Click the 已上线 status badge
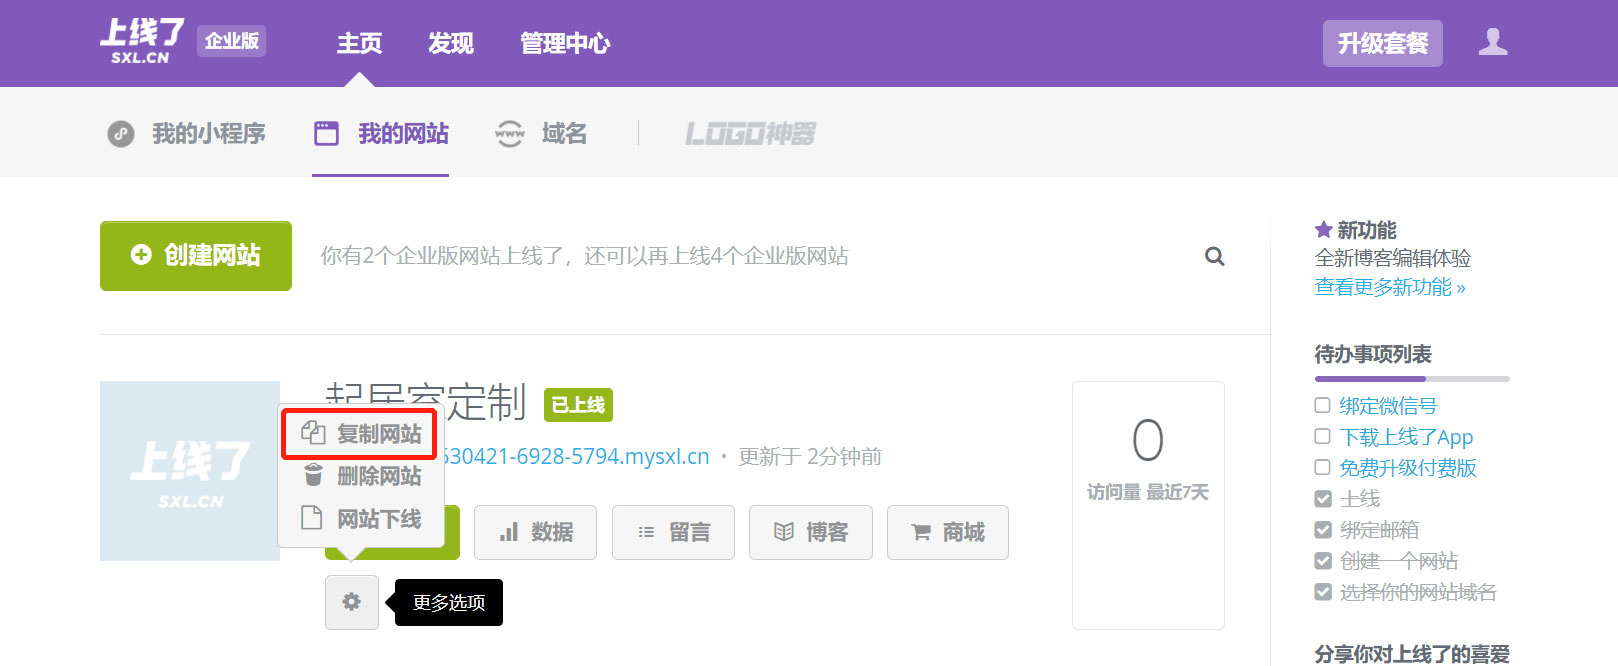Screen dimensions: 1618x666 coord(578,404)
